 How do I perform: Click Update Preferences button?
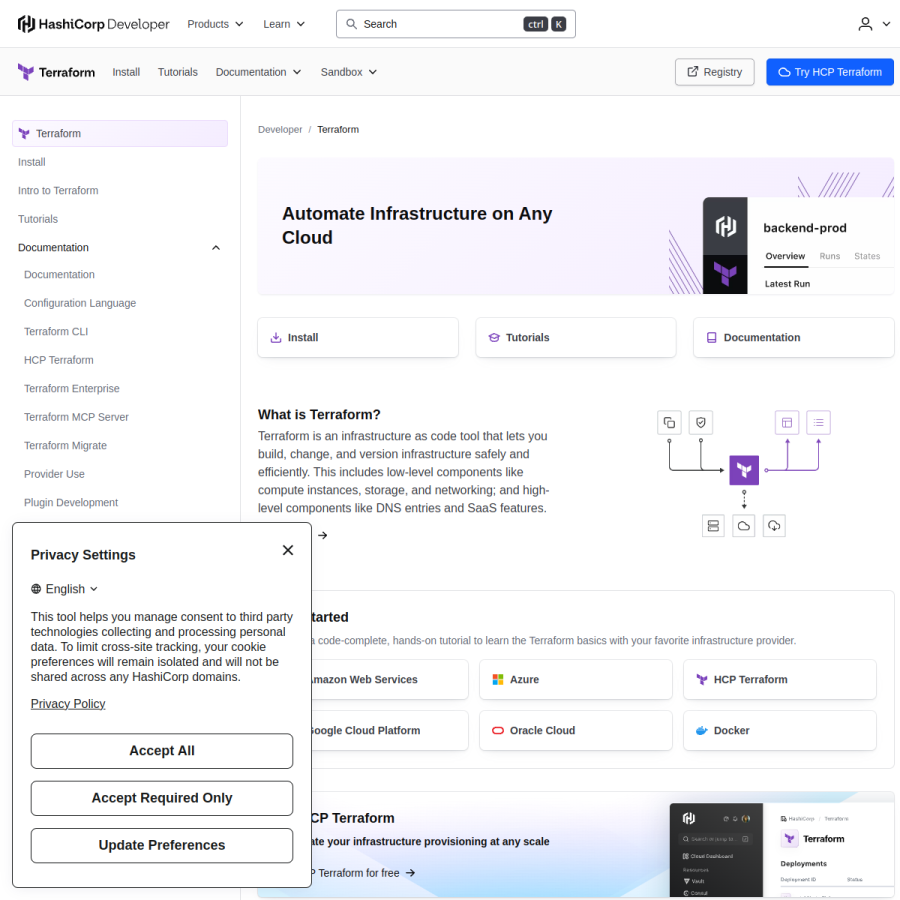(x=162, y=845)
